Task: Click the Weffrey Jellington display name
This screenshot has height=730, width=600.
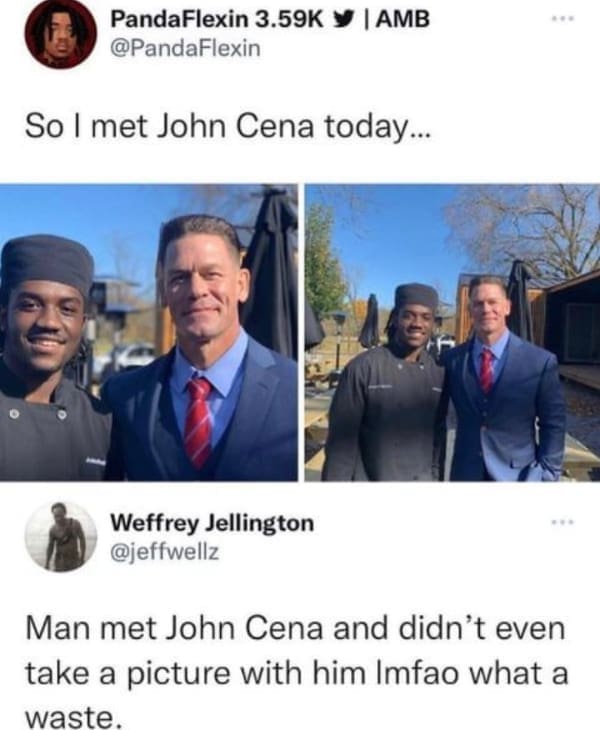Action: click(212, 522)
